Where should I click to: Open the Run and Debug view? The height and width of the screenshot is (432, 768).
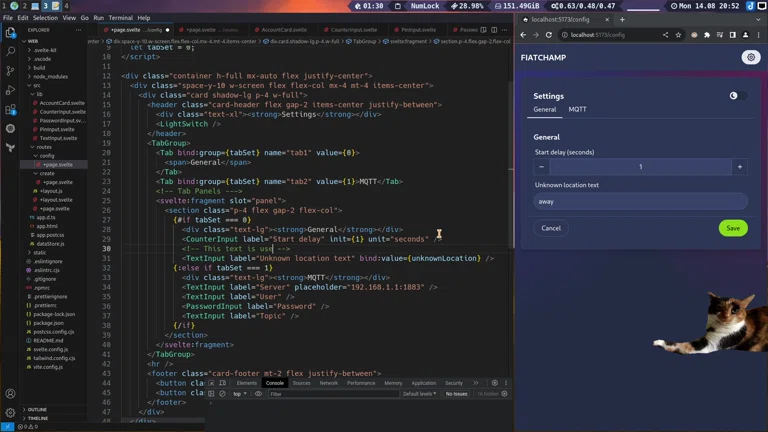pos(11,90)
